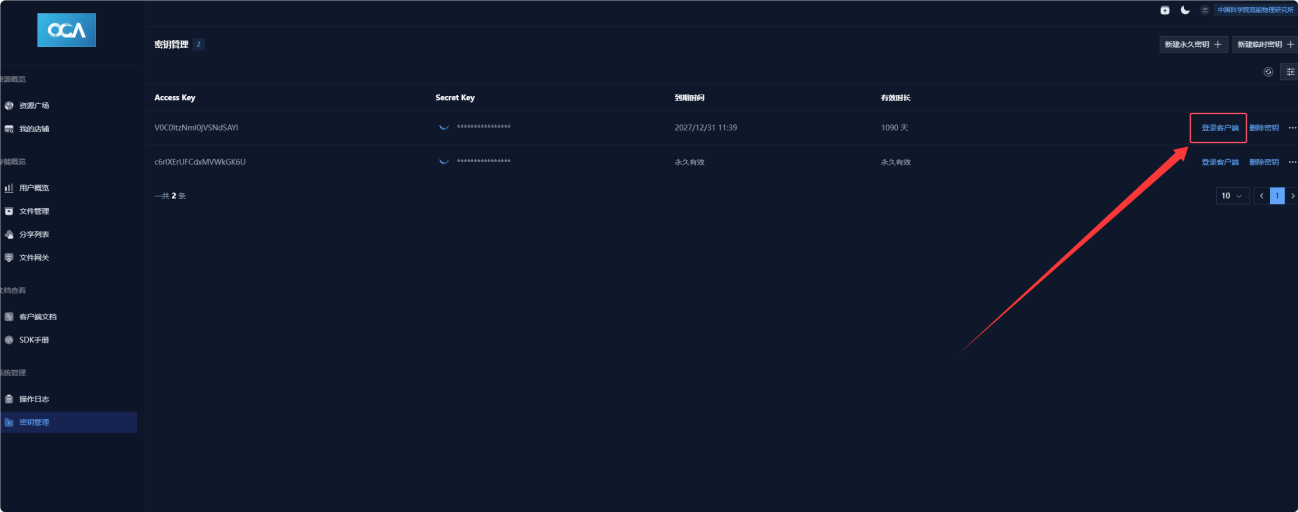This screenshot has height=512, width=1298.
Task: Click the 新建永久密钥 button
Action: point(1191,45)
